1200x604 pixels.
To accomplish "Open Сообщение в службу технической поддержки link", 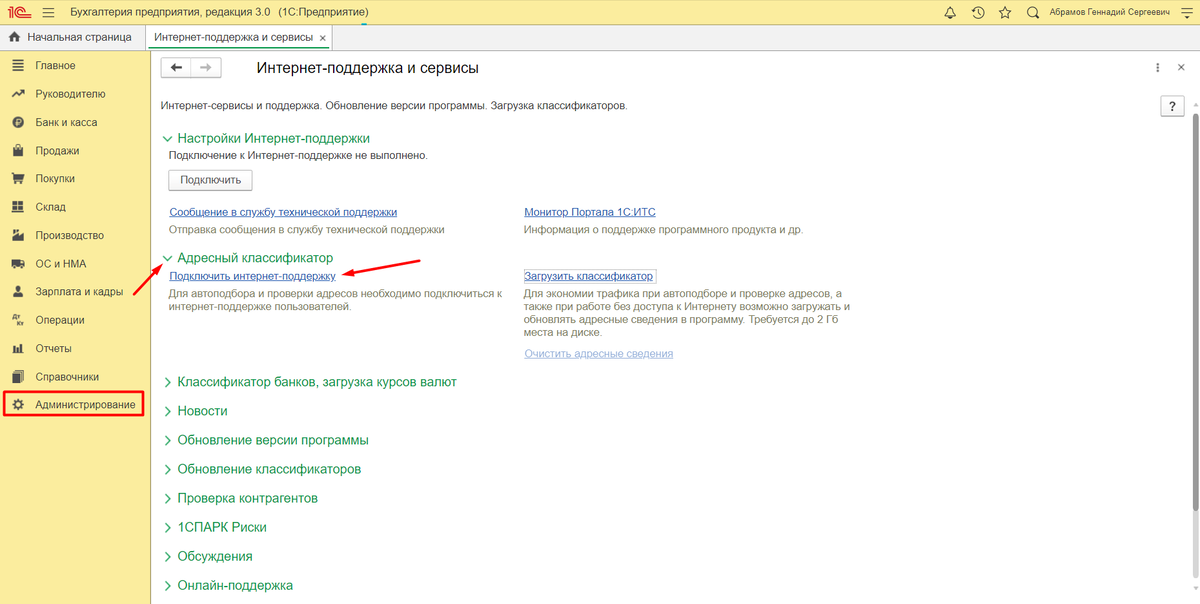I will [283, 212].
